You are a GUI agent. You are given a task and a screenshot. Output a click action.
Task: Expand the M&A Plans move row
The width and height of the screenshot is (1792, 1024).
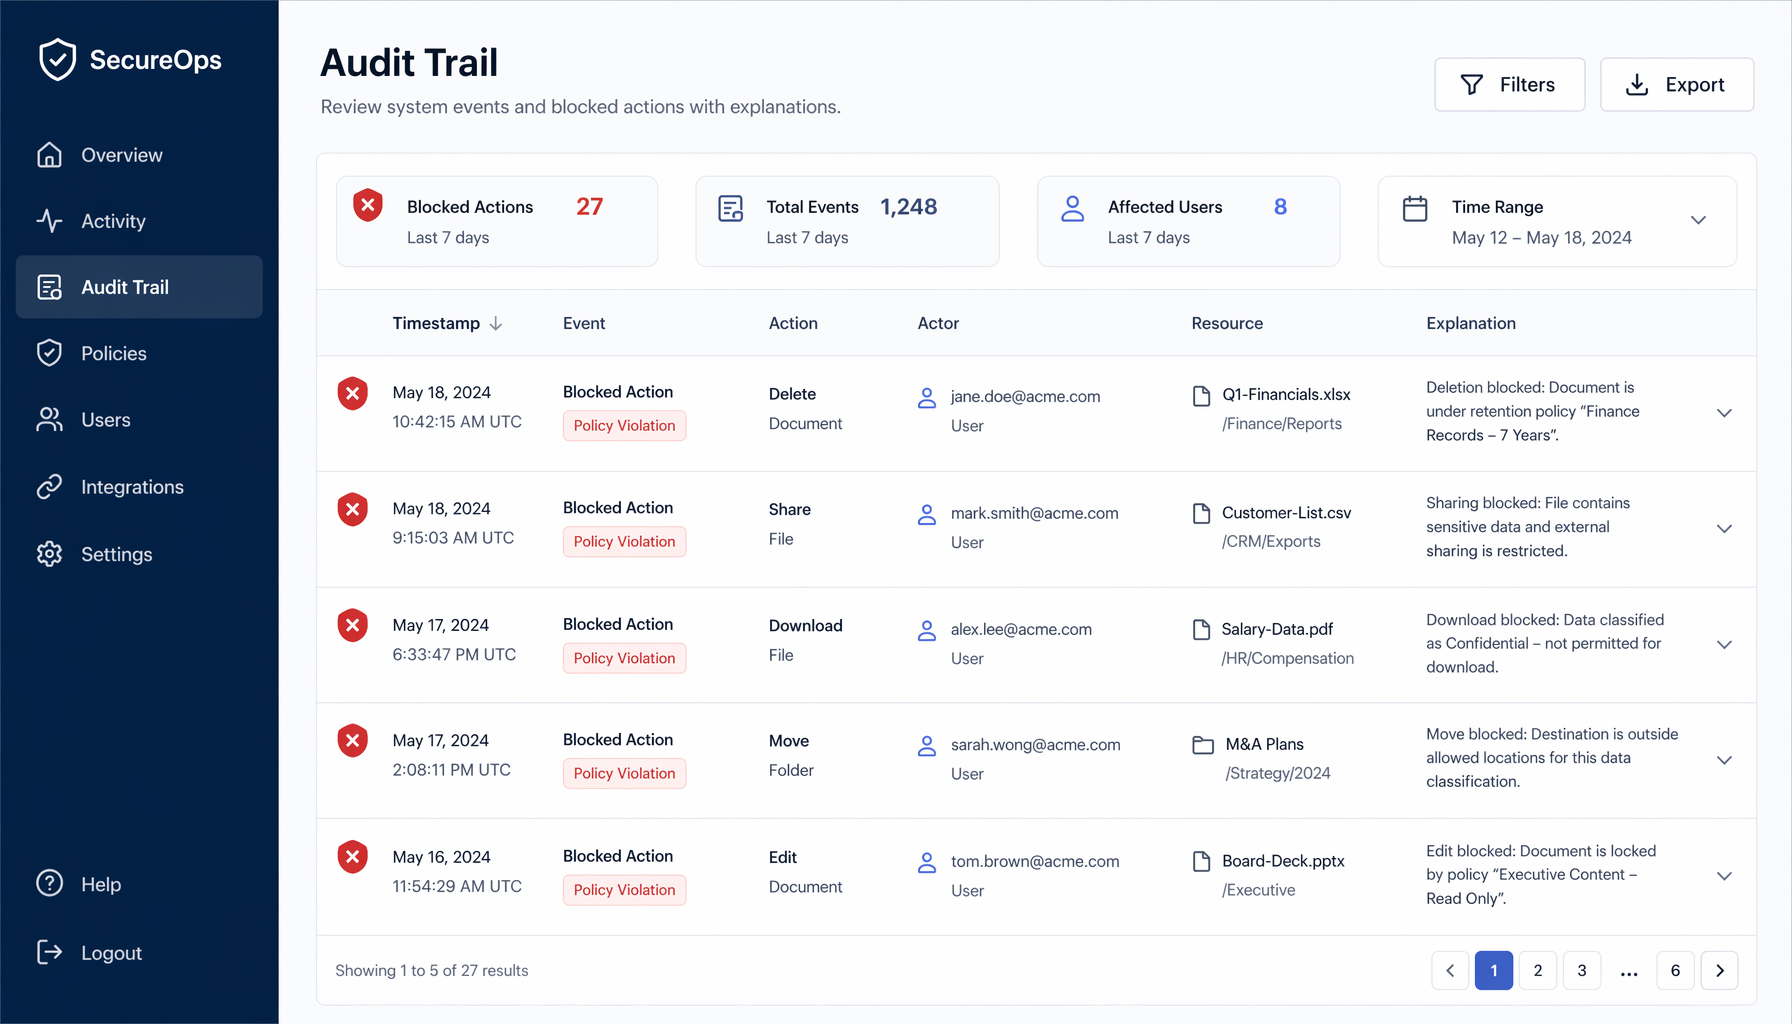pyautogui.click(x=1724, y=760)
